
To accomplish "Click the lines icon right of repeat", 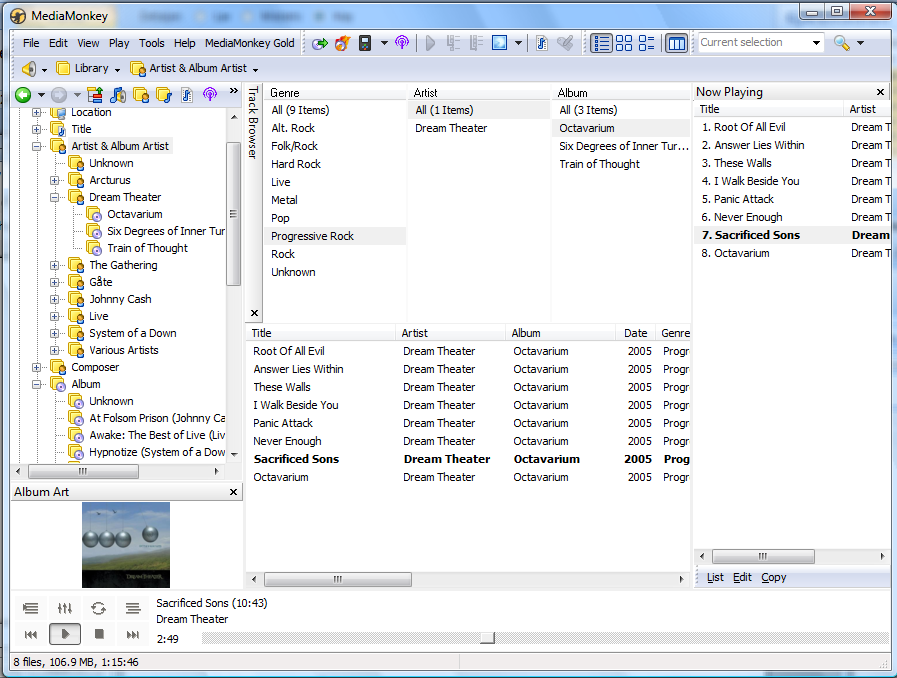I will 133,608.
